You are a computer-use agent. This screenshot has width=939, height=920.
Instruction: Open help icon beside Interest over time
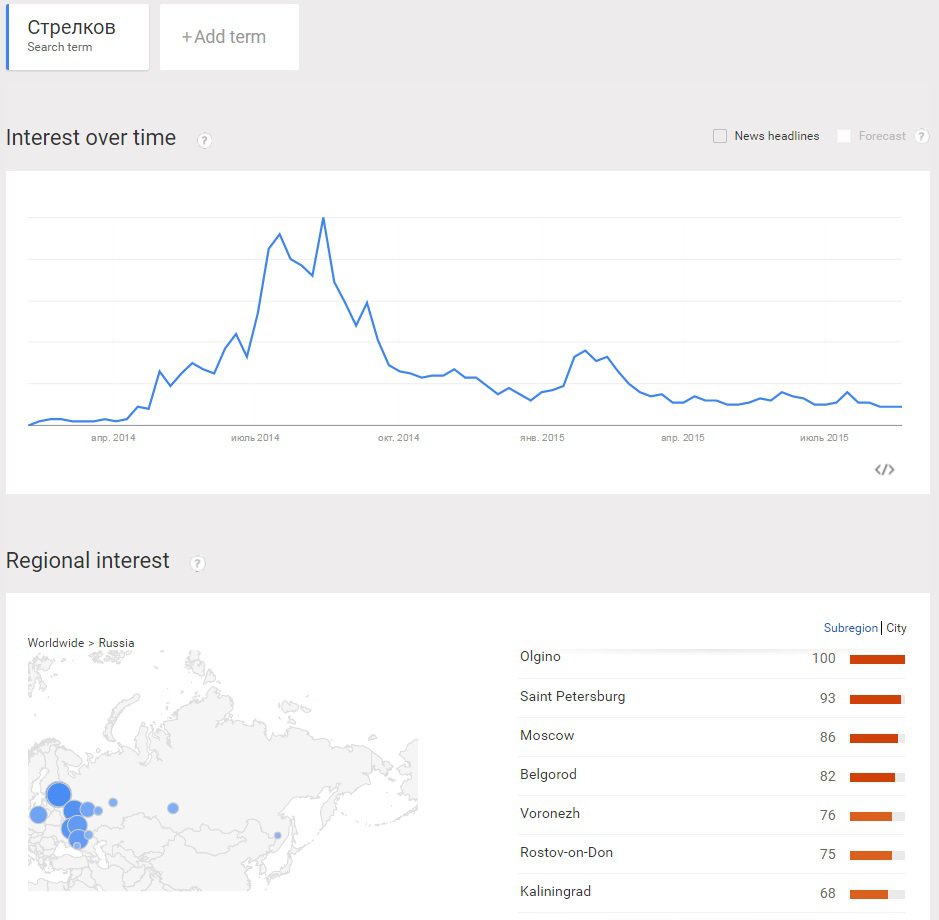(x=204, y=141)
